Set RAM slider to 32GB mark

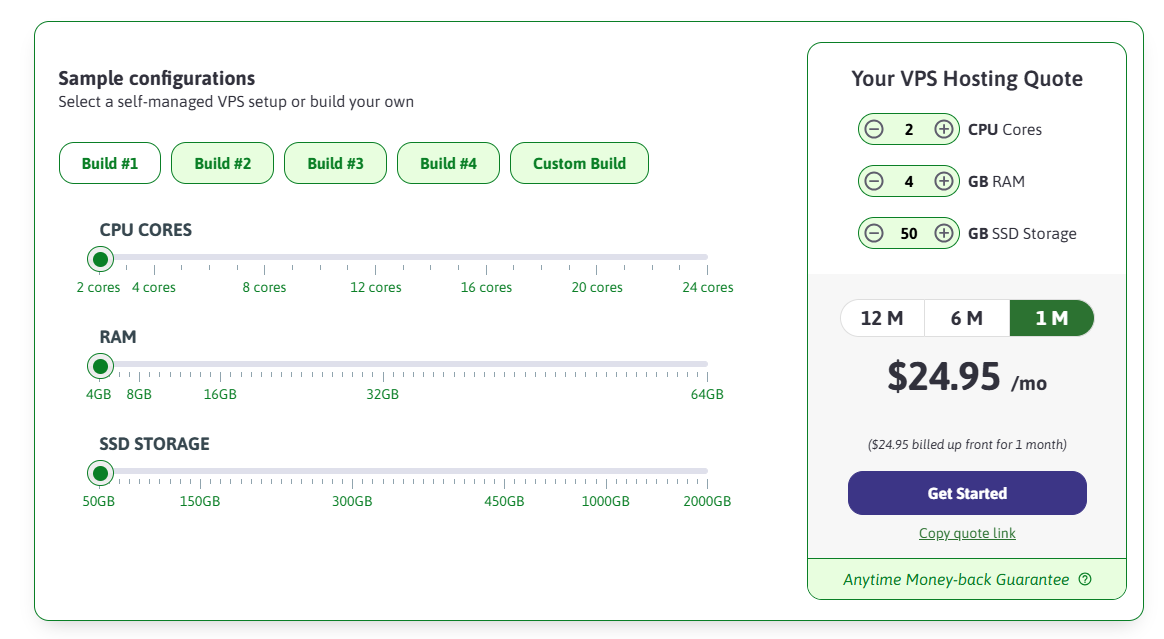(x=382, y=365)
